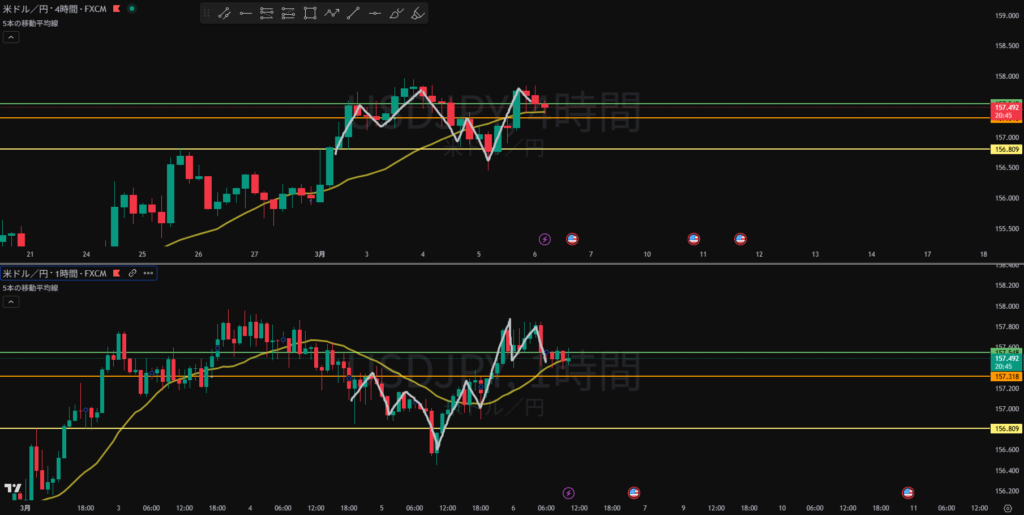The width and height of the screenshot is (1024, 515).
Task: Collapse the 4-hour chart indicator legend
Action: (x=10, y=37)
